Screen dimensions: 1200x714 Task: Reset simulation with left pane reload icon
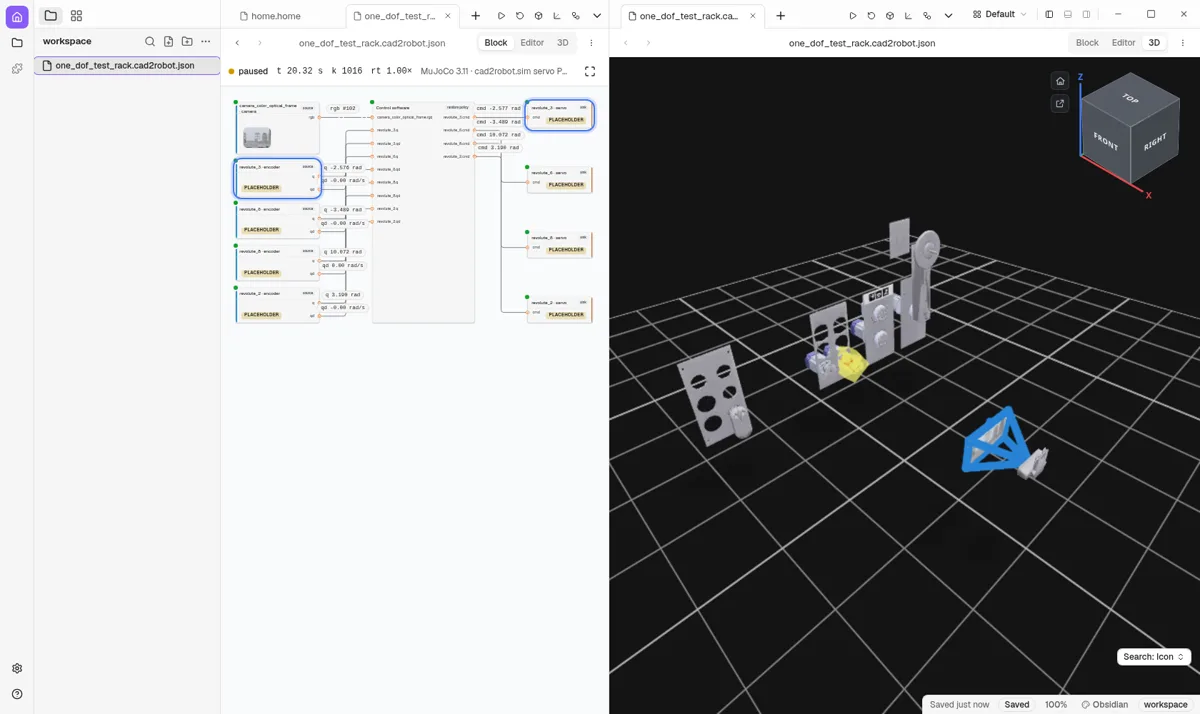click(520, 16)
